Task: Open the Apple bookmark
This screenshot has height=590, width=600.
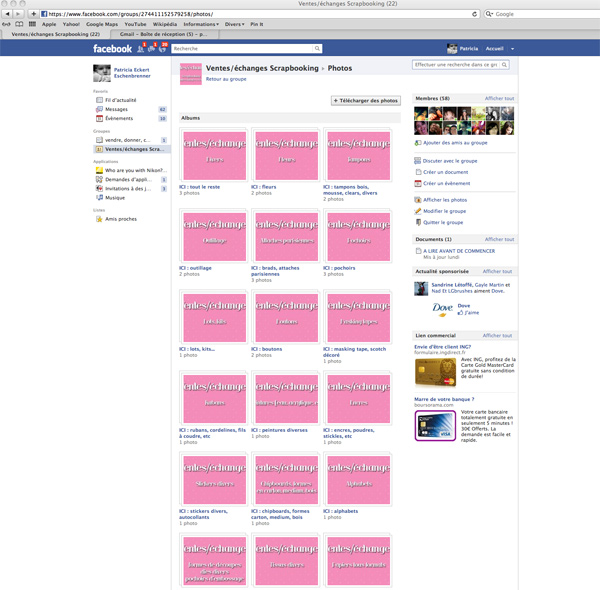Action: [x=49, y=24]
